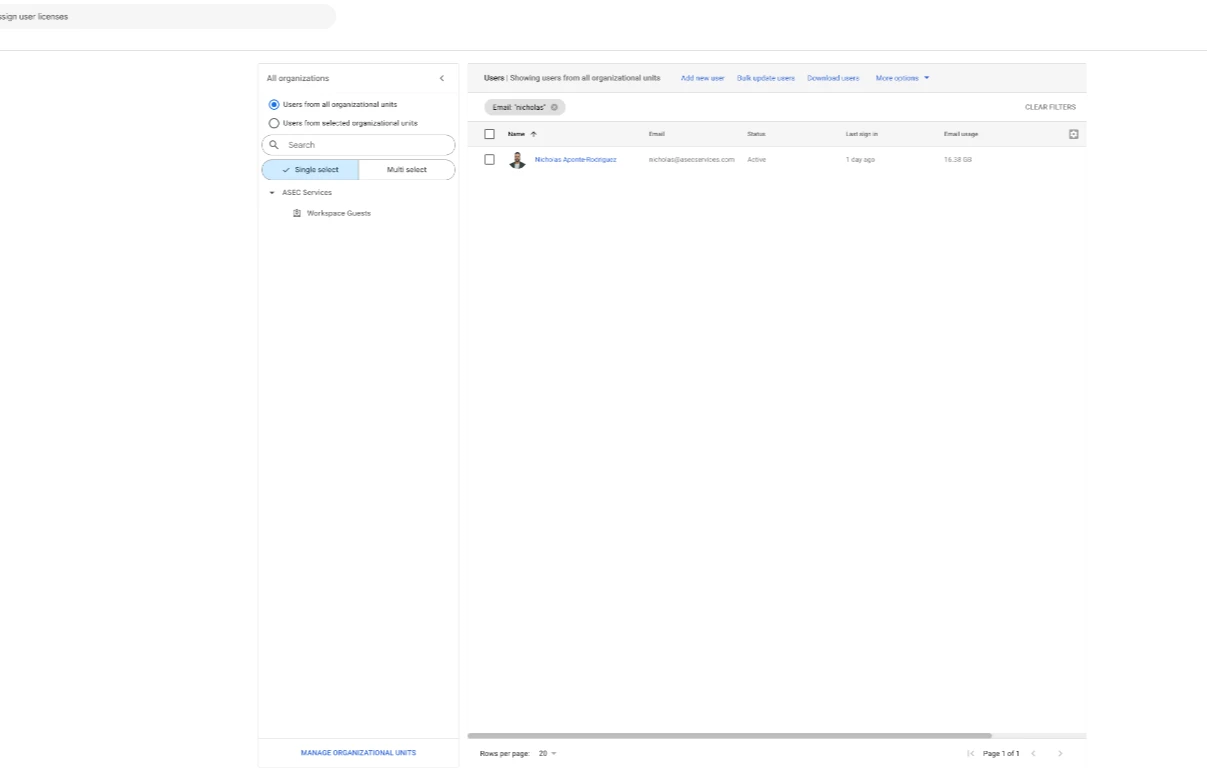Tick the checkbox for Nicholas Aponte-Rodriguez

[x=490, y=160]
